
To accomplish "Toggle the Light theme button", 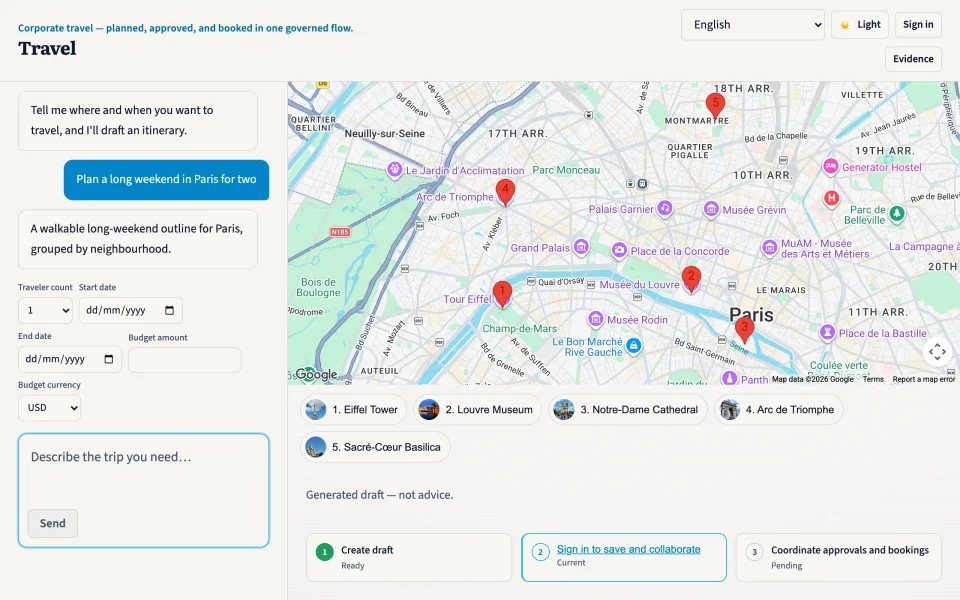I will (860, 24).
